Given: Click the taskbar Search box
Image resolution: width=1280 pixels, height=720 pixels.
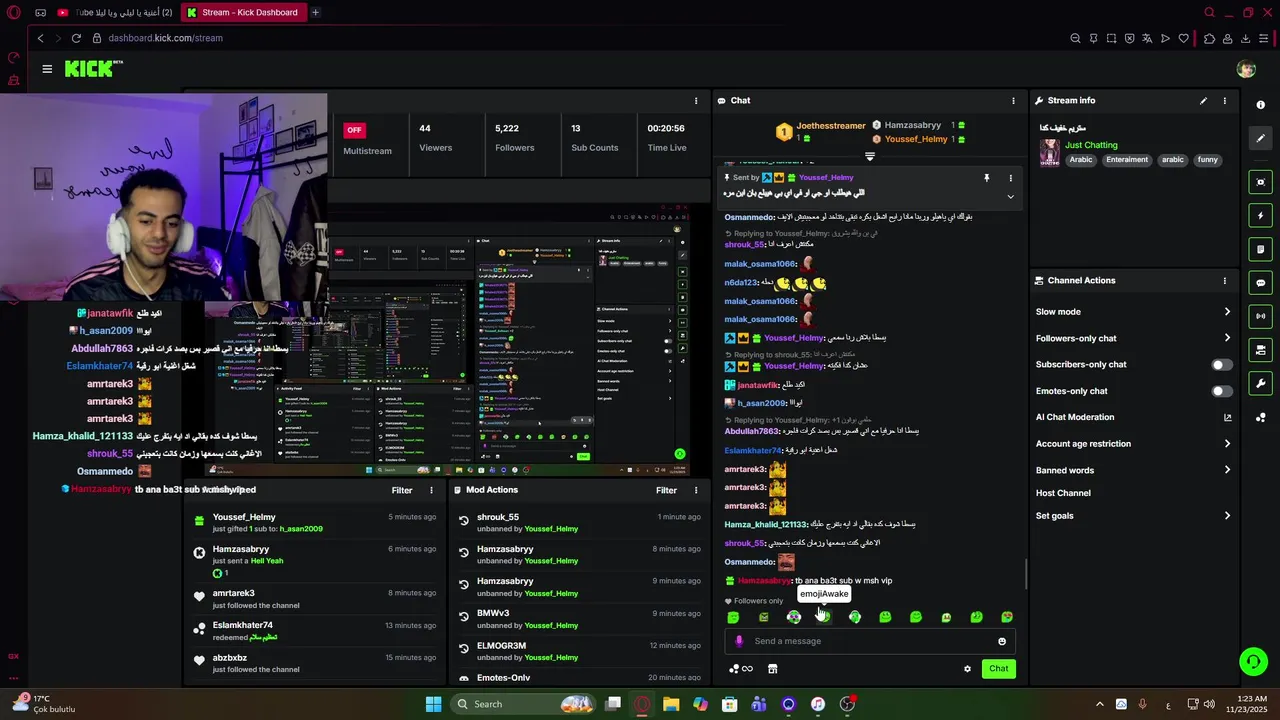Looking at the screenshot, I should pyautogui.click(x=521, y=704).
